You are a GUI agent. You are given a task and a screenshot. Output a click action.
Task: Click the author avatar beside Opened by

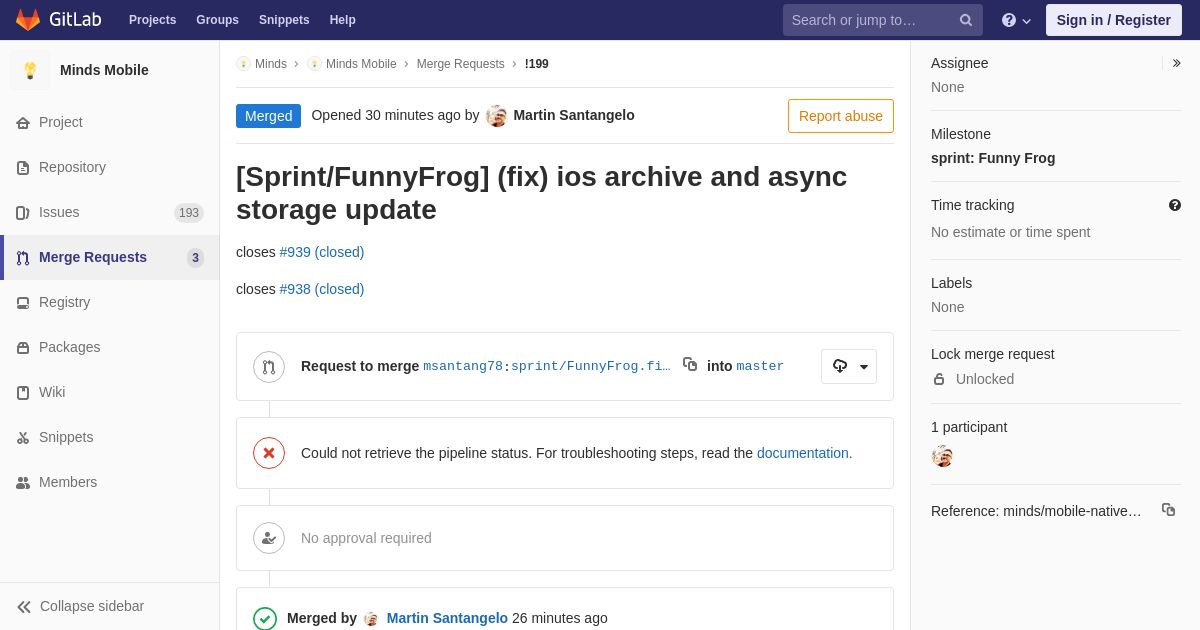[497, 116]
